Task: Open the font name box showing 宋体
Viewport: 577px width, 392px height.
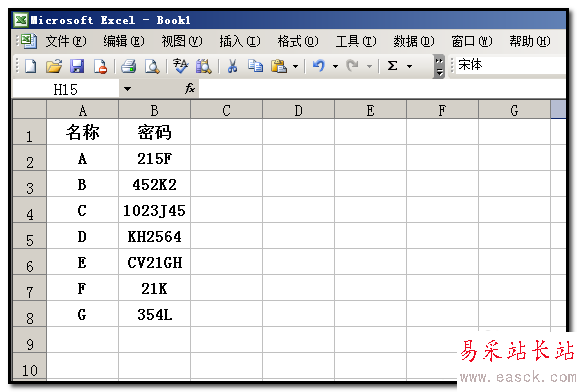Action: click(x=510, y=65)
